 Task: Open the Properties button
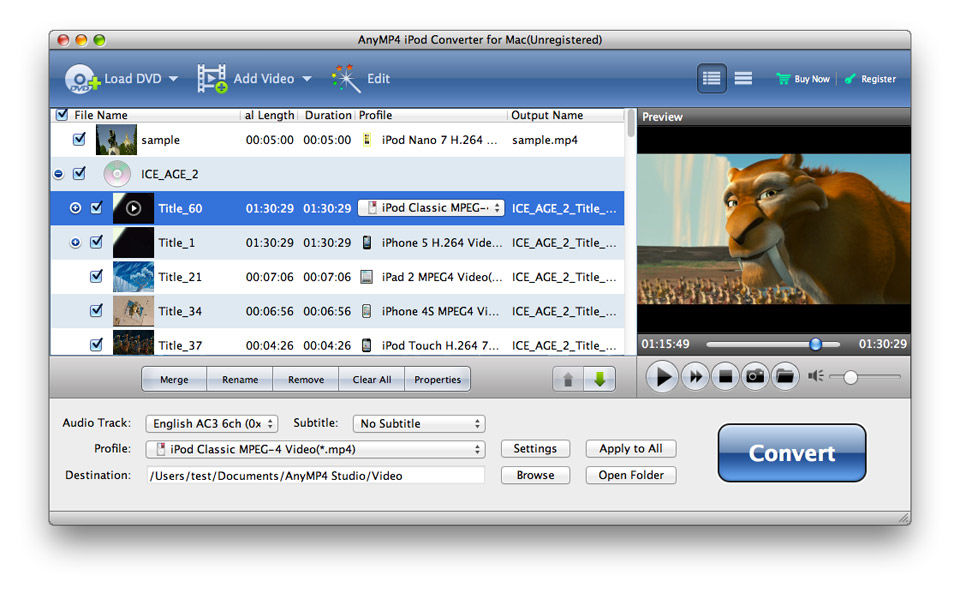point(437,379)
